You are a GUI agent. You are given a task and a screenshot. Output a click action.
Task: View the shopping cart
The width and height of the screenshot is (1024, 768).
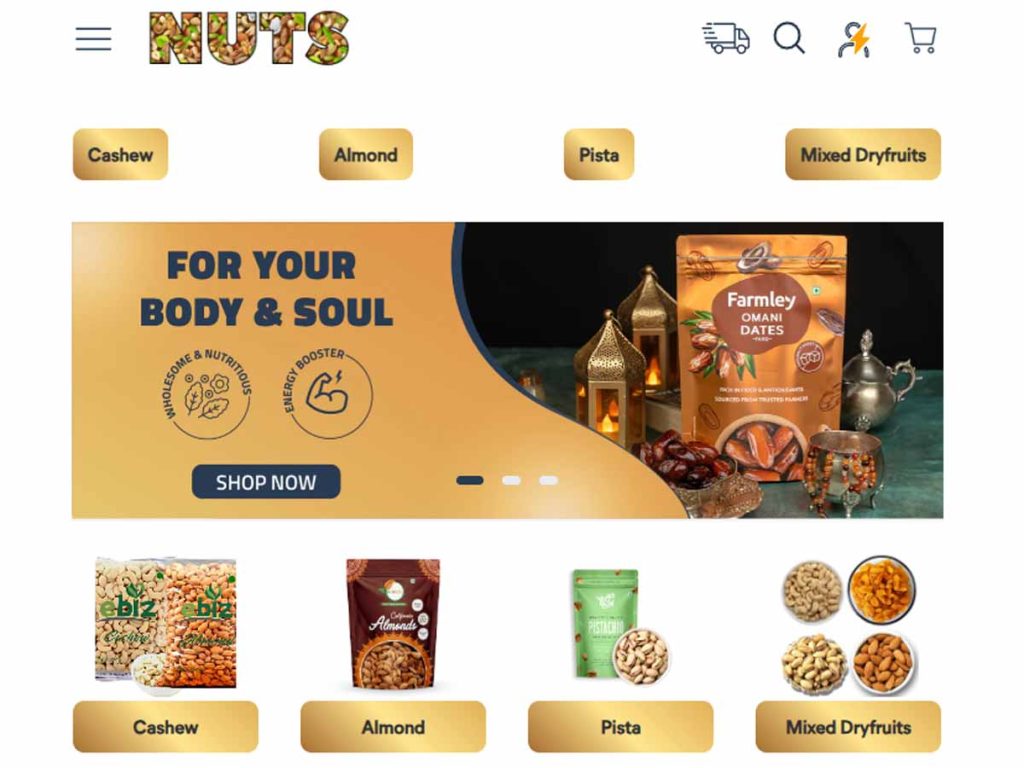click(x=921, y=39)
